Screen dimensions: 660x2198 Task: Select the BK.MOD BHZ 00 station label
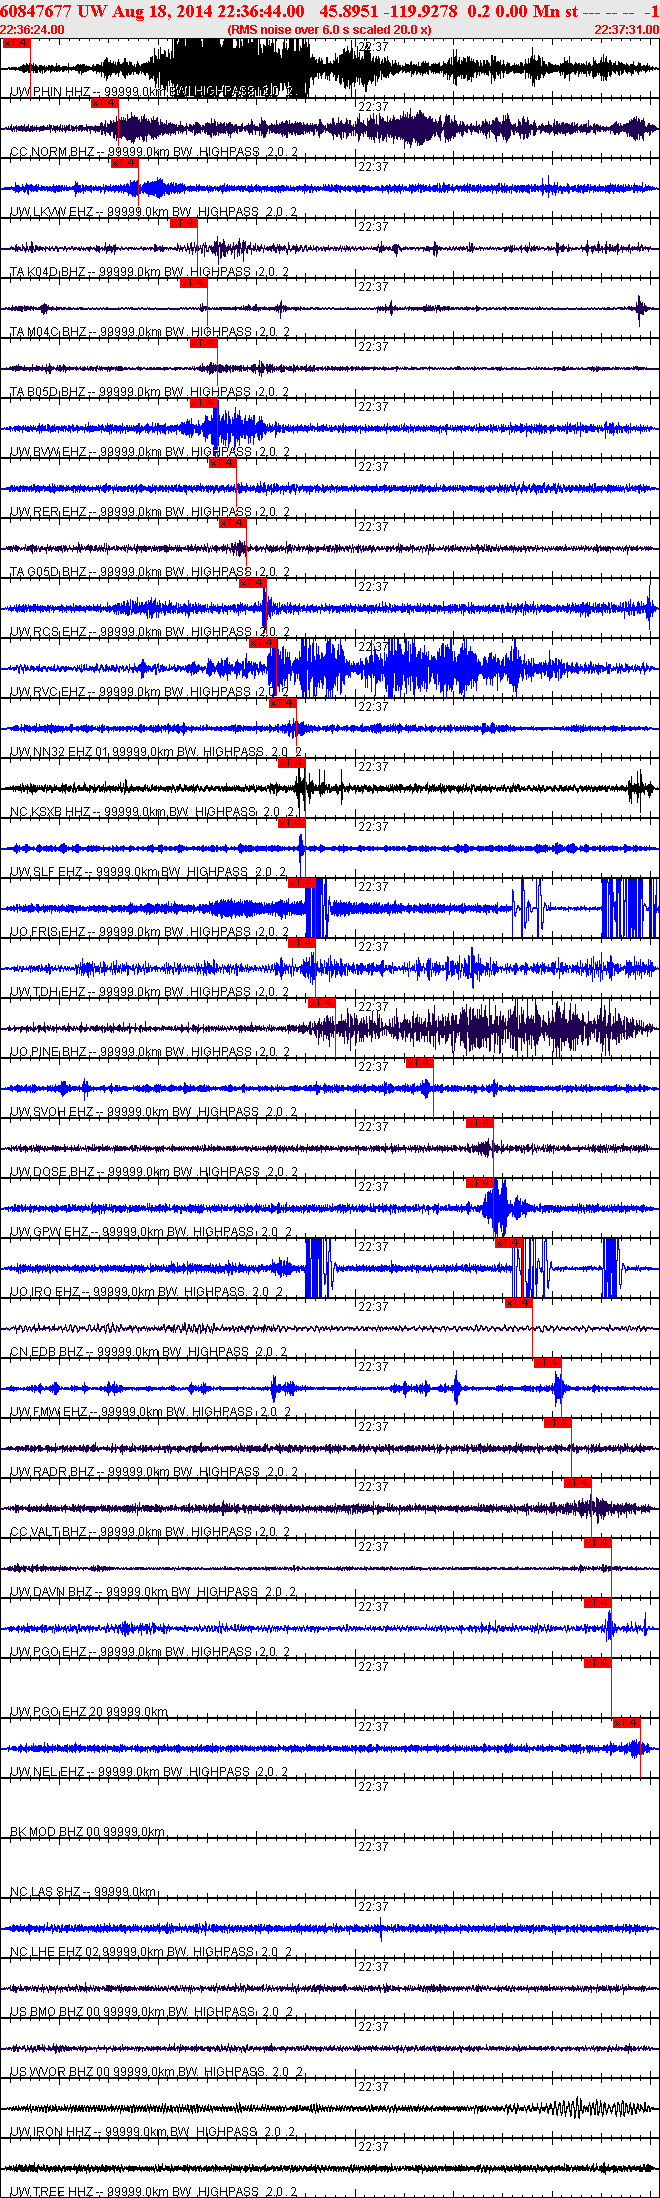pyautogui.click(x=87, y=1832)
